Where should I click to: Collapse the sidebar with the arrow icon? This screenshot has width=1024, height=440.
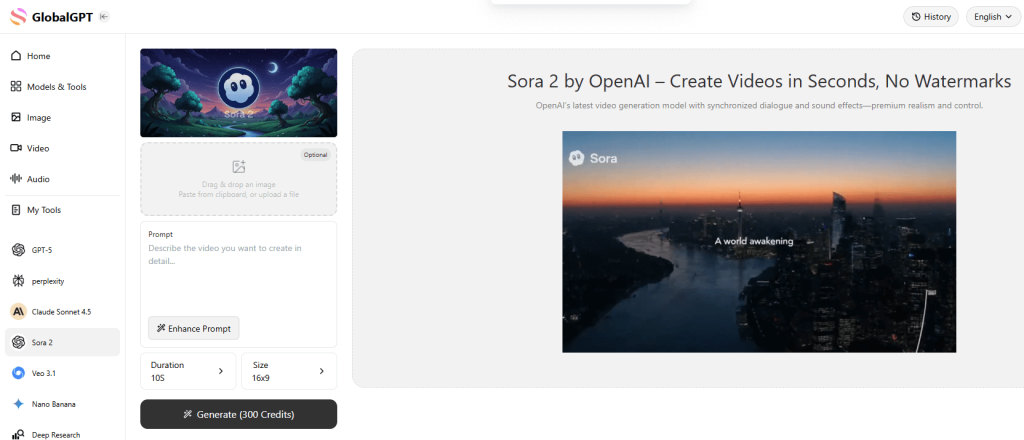pyautogui.click(x=103, y=17)
